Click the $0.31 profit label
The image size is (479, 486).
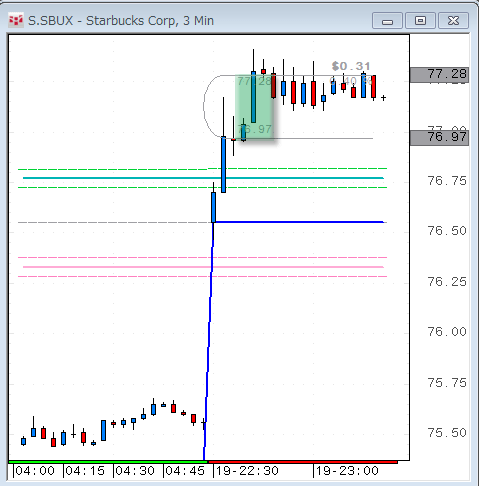[x=351, y=66]
